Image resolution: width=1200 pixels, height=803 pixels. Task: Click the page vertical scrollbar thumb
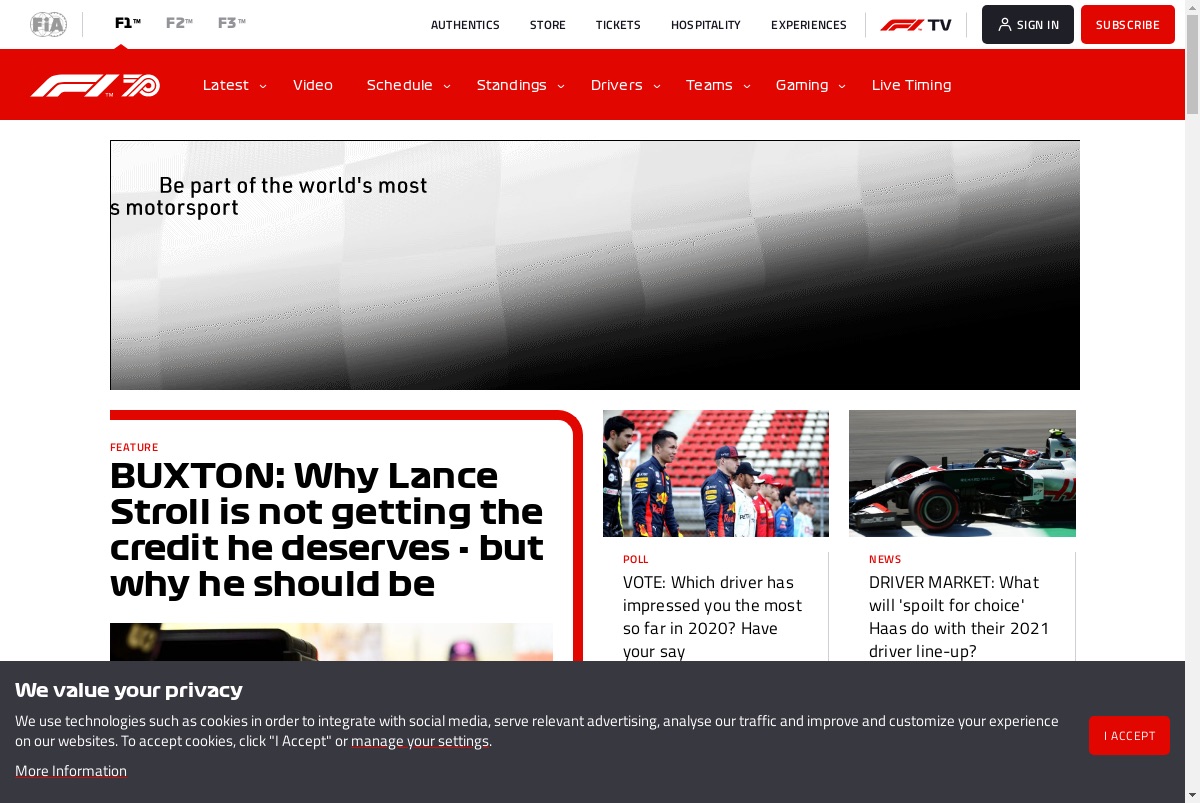coord(1192,65)
